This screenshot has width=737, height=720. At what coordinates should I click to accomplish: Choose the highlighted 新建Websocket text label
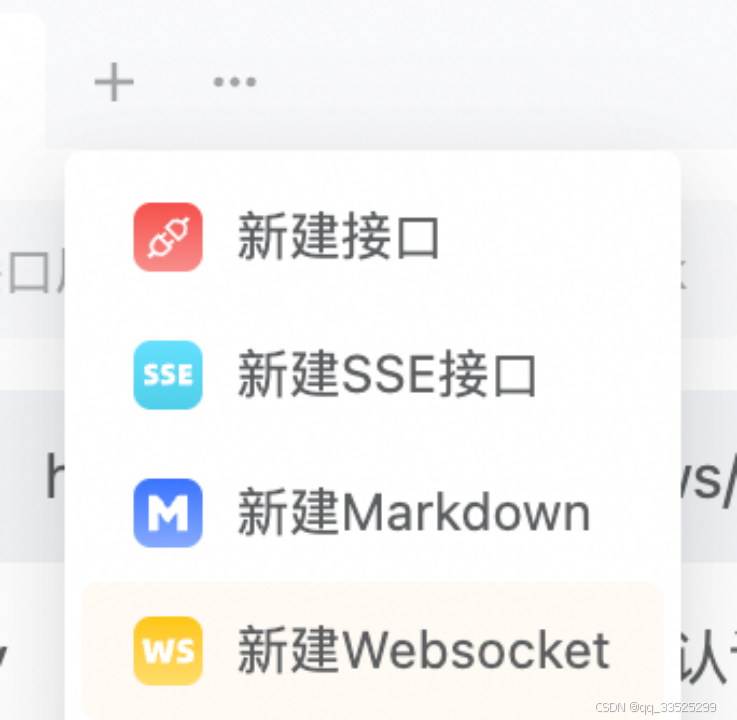click(424, 650)
